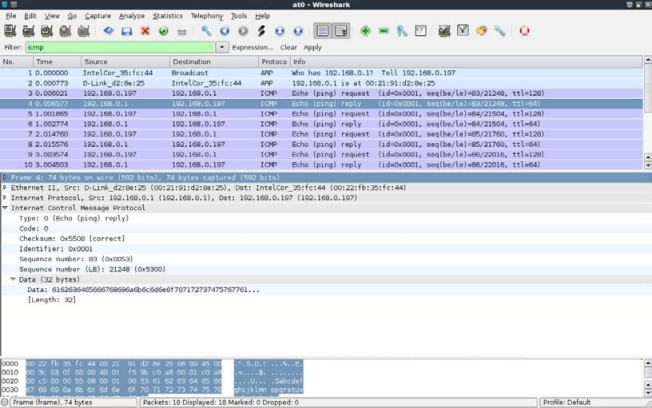This screenshot has width=652, height=408.
Task: Close capture file with red X icon
Action: point(145,31)
